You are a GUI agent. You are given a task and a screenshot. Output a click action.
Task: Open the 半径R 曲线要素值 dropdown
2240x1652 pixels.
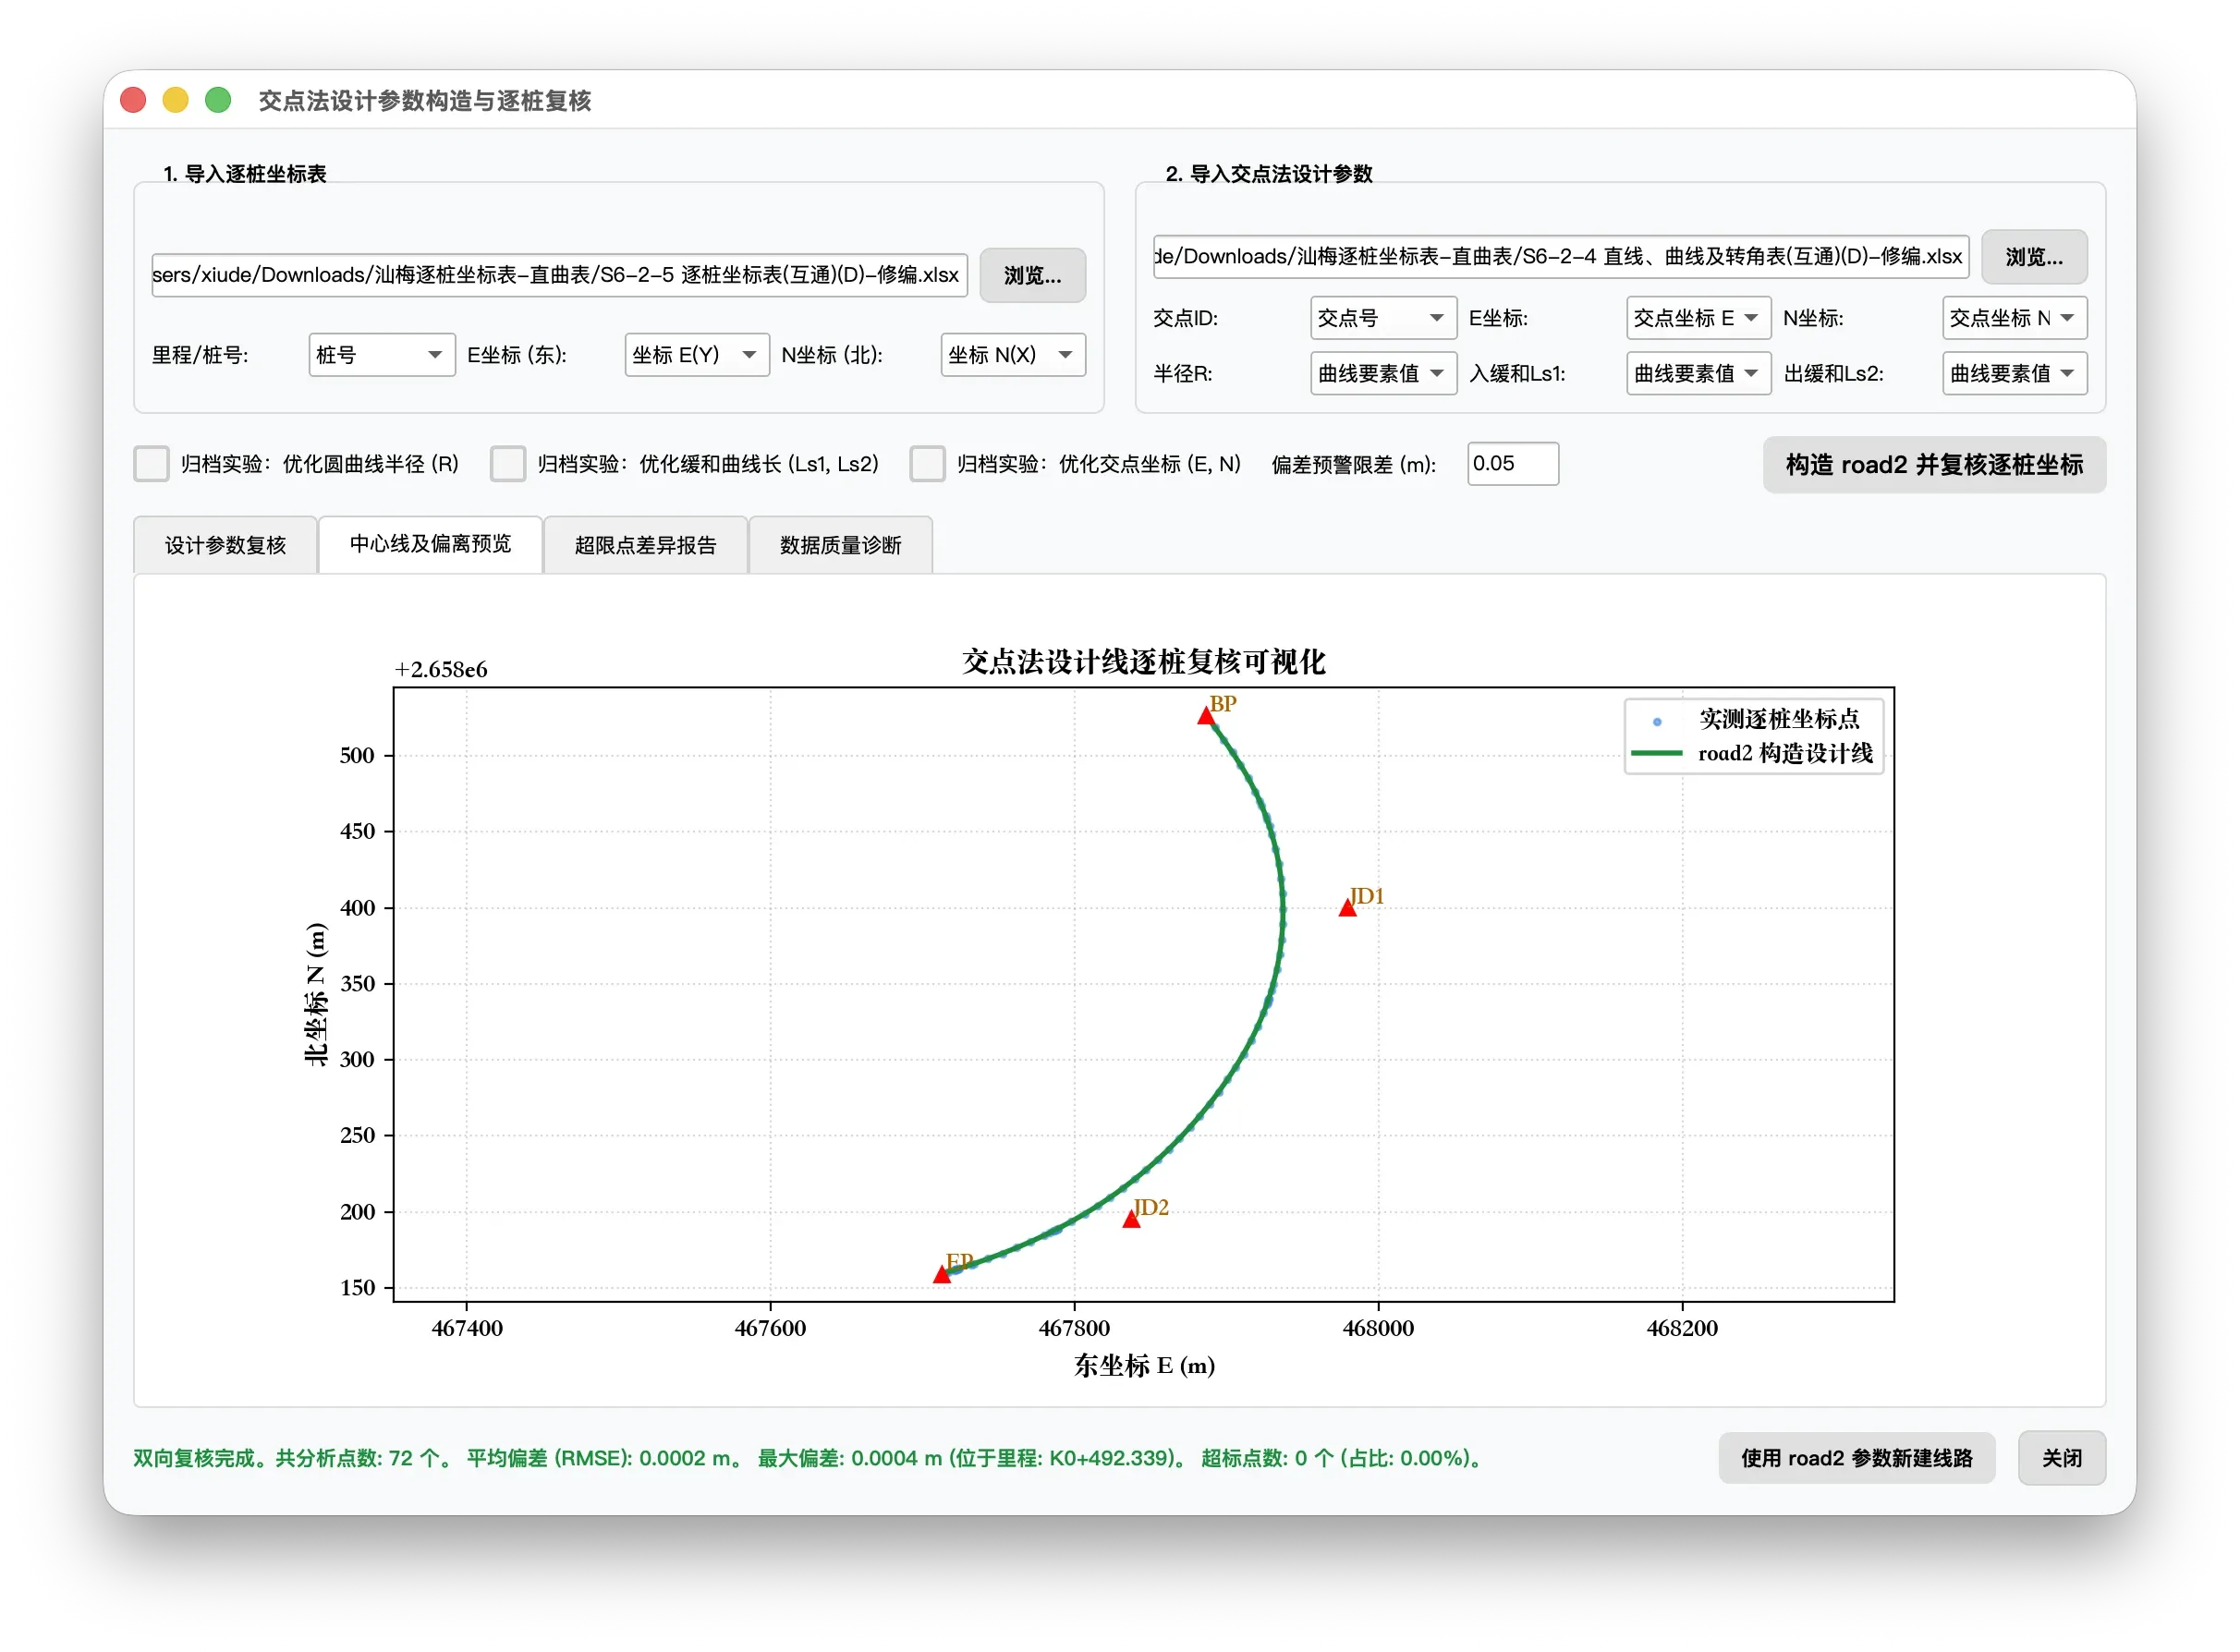[x=1383, y=373]
